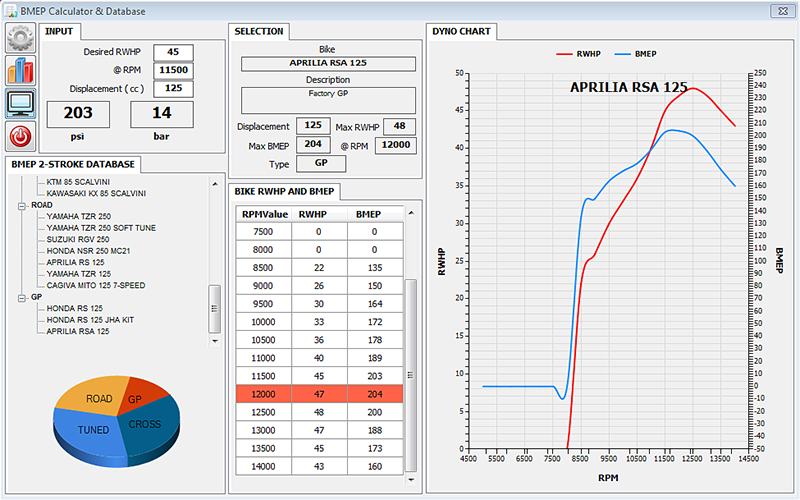
Task: Click the Displacement (cc) input field
Action: click(x=173, y=88)
